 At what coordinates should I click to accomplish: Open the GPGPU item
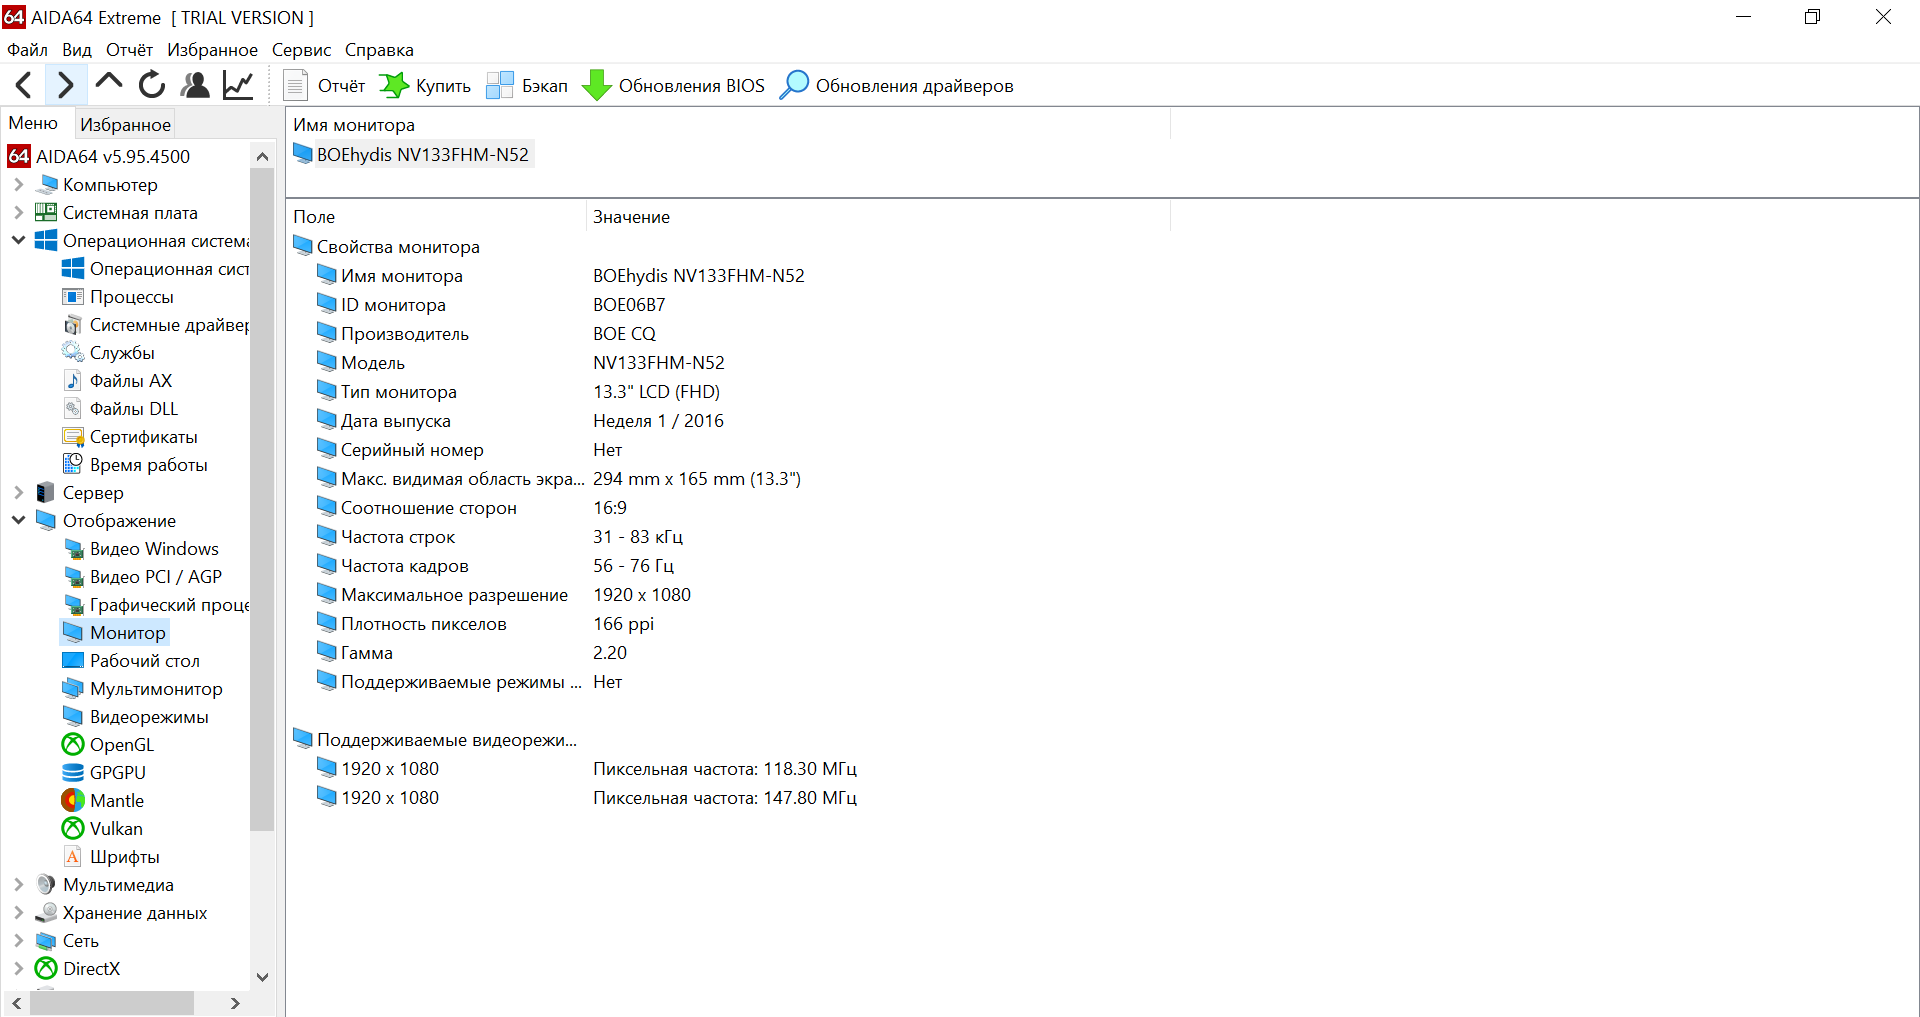pos(104,772)
